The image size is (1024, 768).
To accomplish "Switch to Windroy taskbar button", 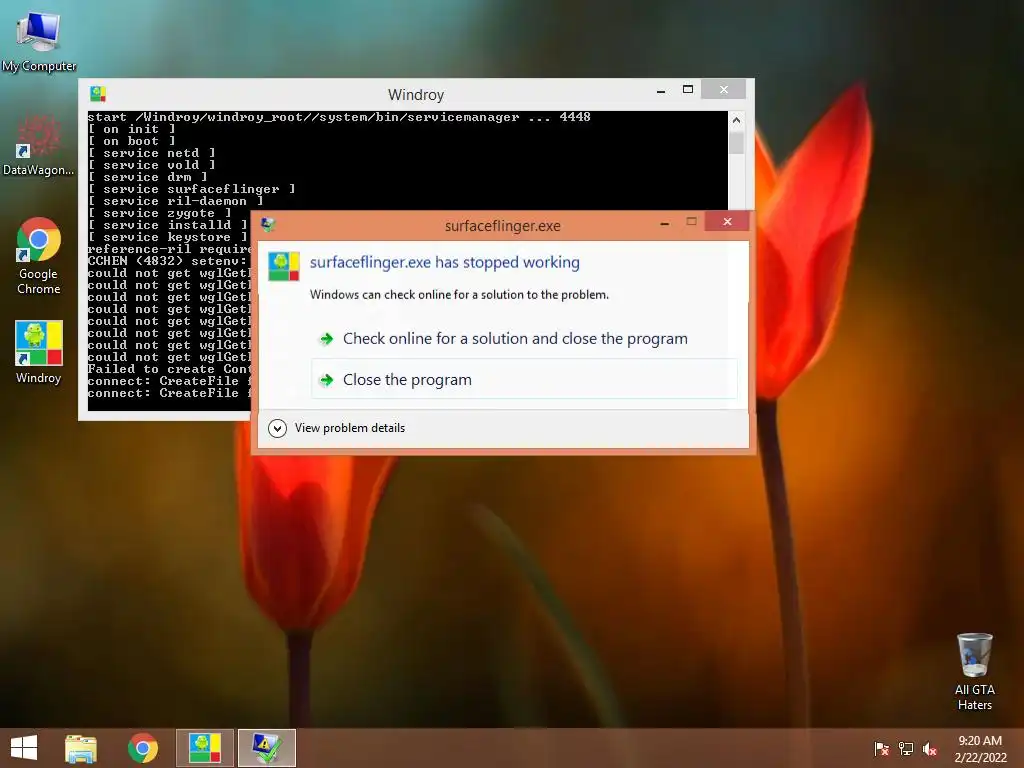I will 205,748.
